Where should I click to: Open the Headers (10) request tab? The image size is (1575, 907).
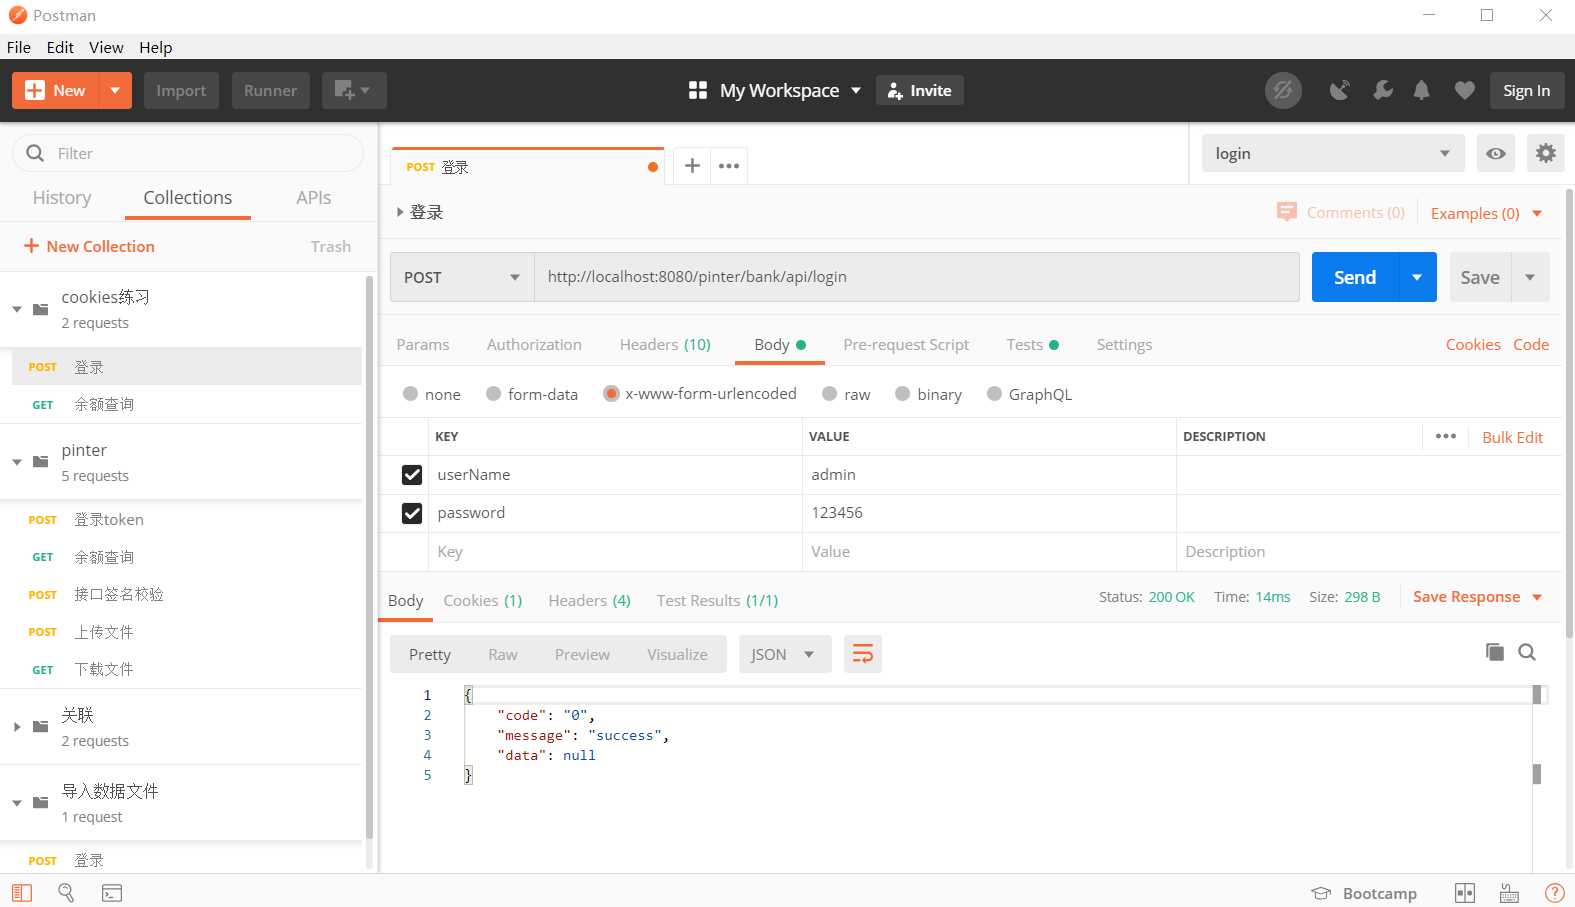[665, 345]
